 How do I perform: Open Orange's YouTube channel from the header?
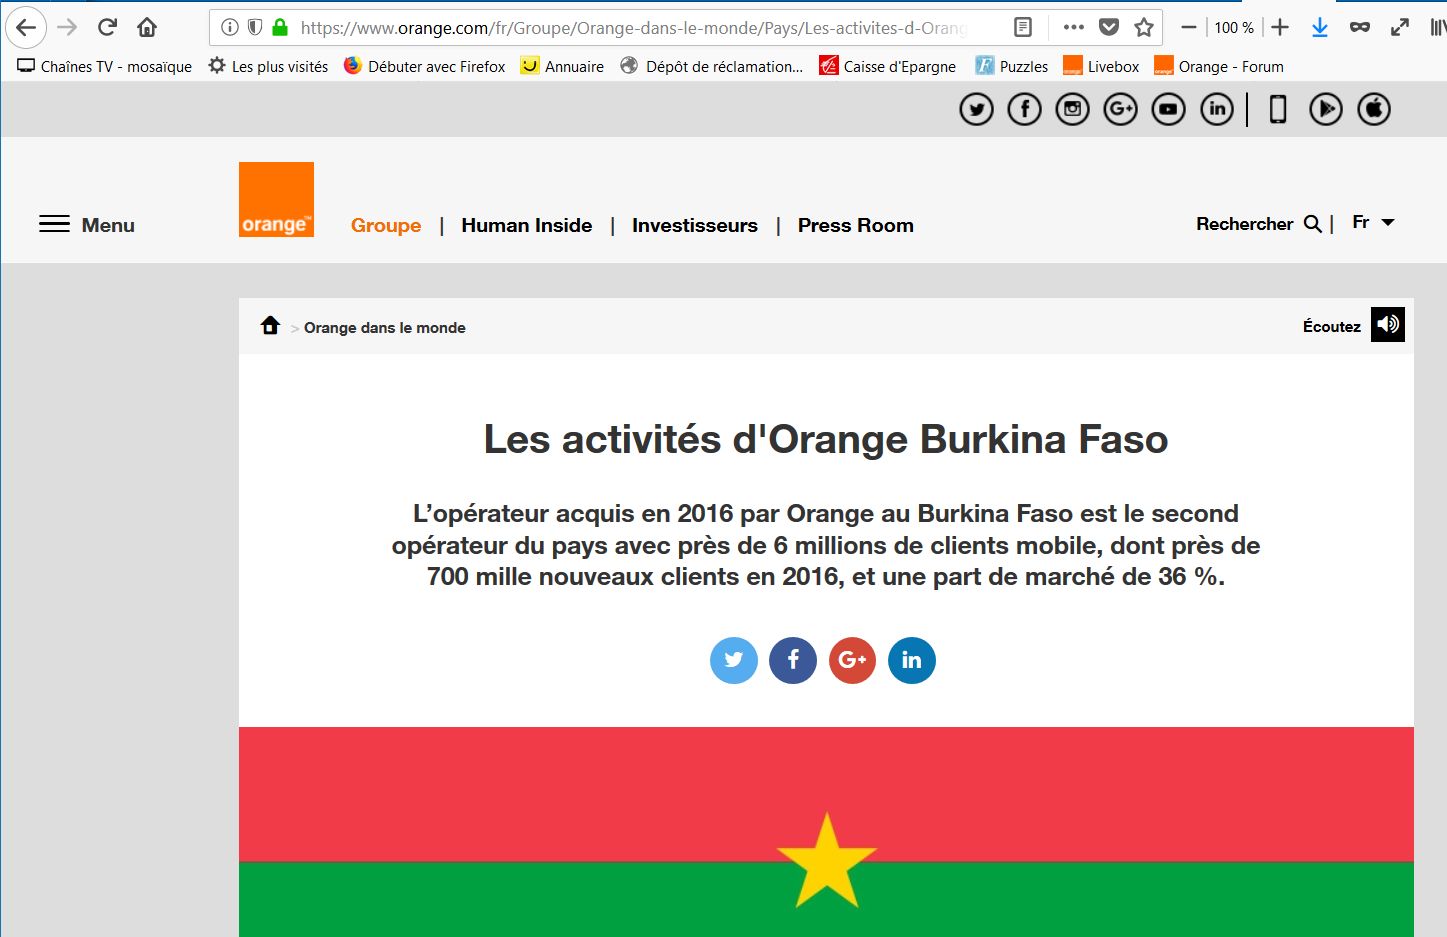click(1168, 109)
